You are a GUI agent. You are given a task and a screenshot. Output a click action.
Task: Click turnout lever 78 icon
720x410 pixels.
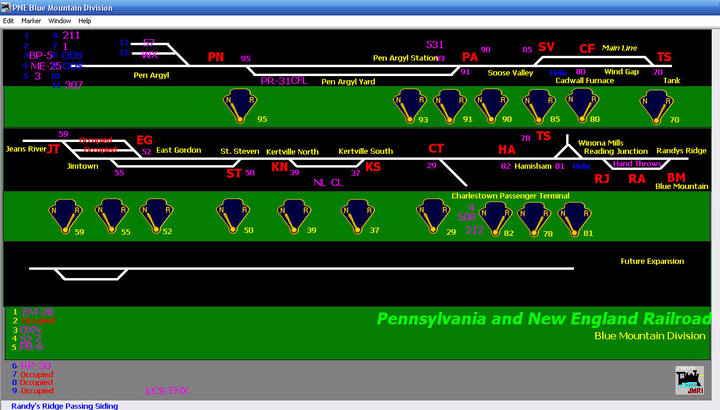(x=534, y=219)
